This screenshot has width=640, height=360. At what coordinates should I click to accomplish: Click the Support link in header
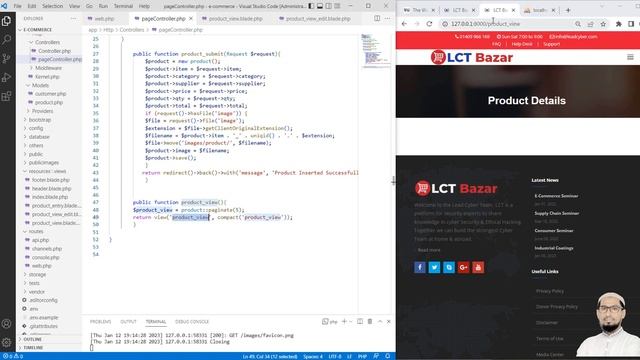(x=551, y=44)
